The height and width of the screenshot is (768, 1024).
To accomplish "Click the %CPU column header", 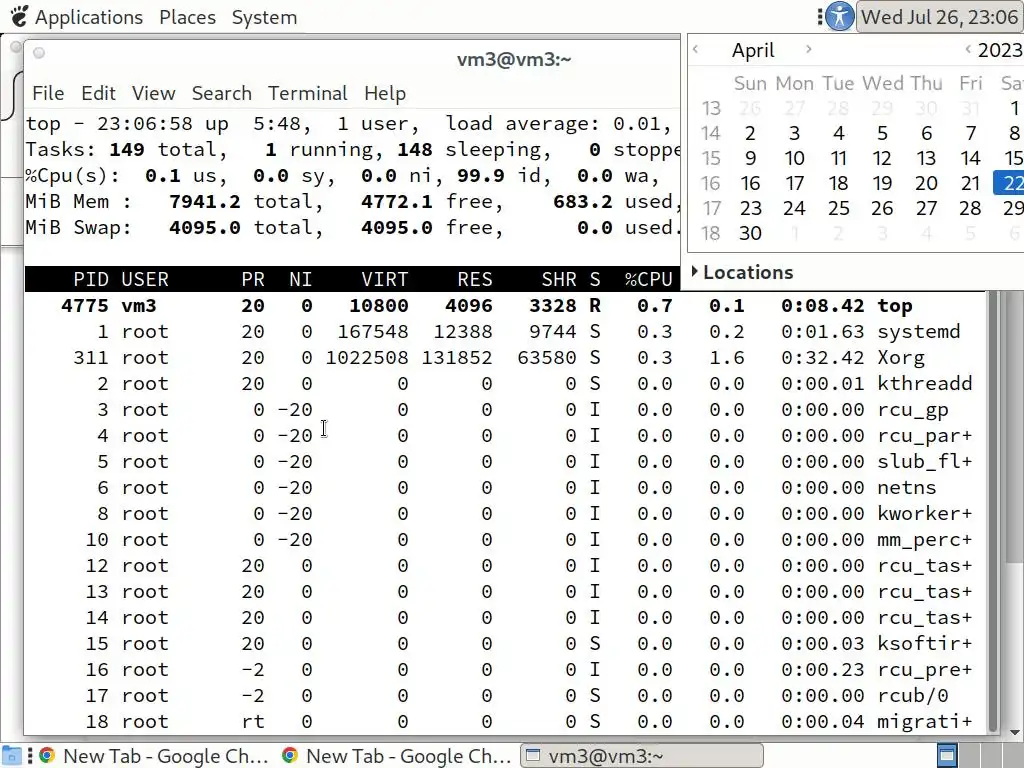I will (648, 280).
